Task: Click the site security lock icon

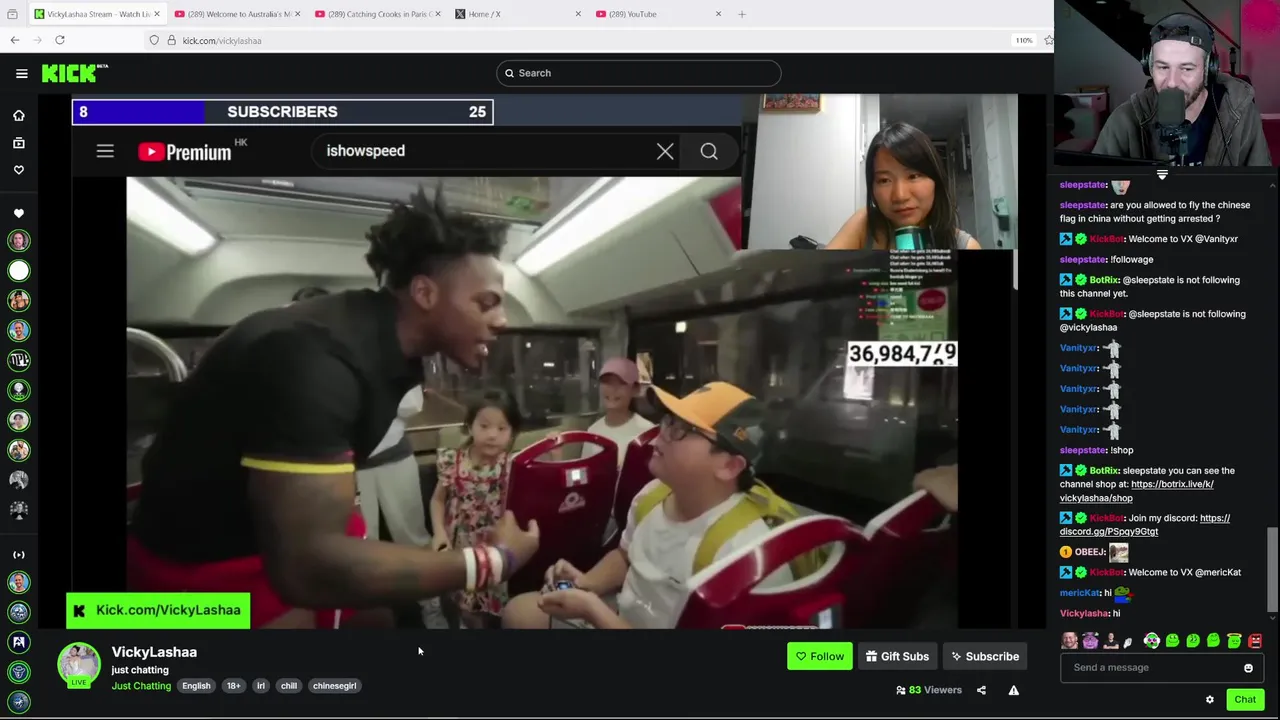Action: (x=171, y=40)
